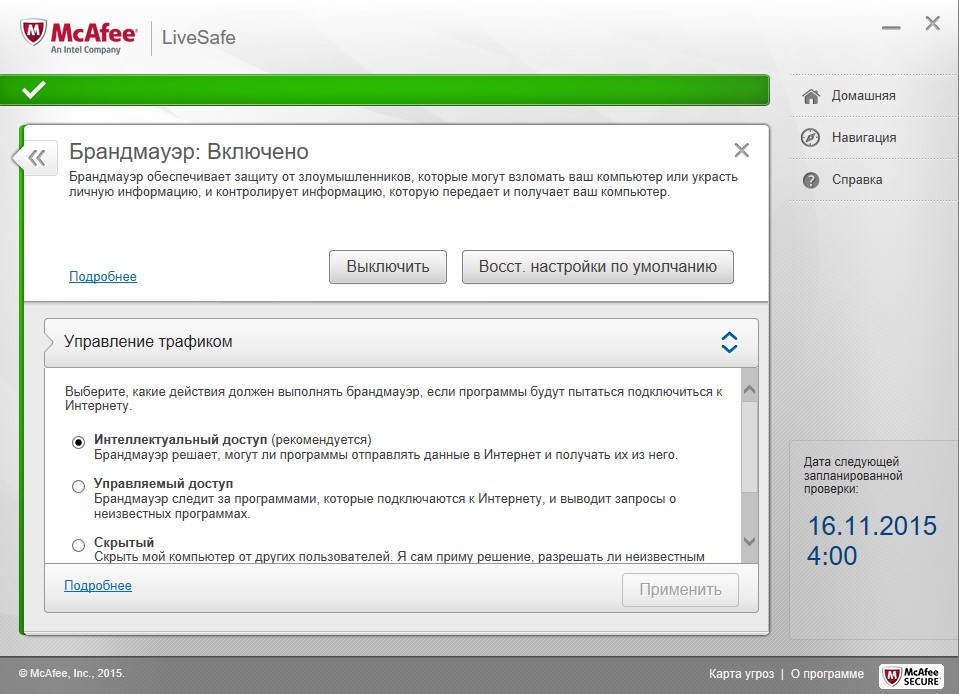
Task: Click the compass icon beside Навигация
Action: pos(810,138)
